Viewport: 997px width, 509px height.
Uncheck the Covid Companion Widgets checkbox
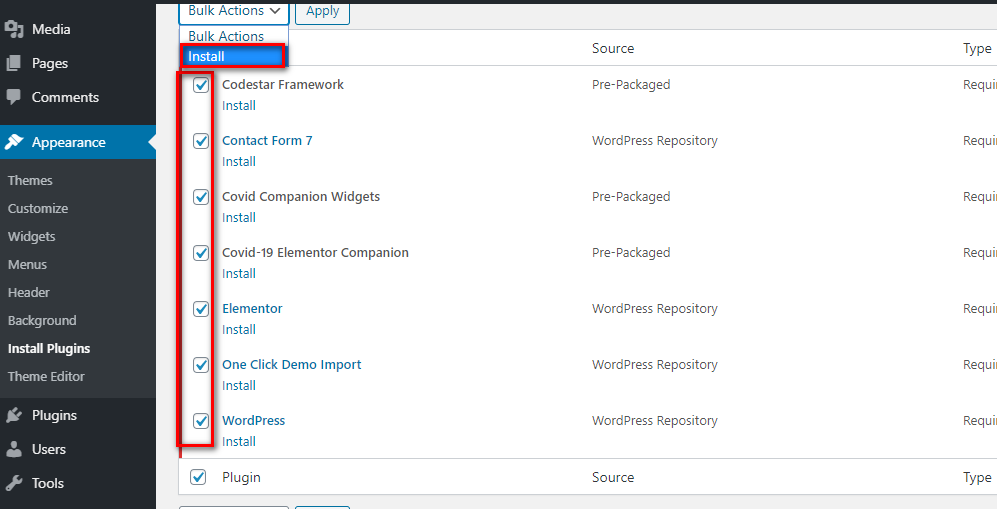click(201, 197)
